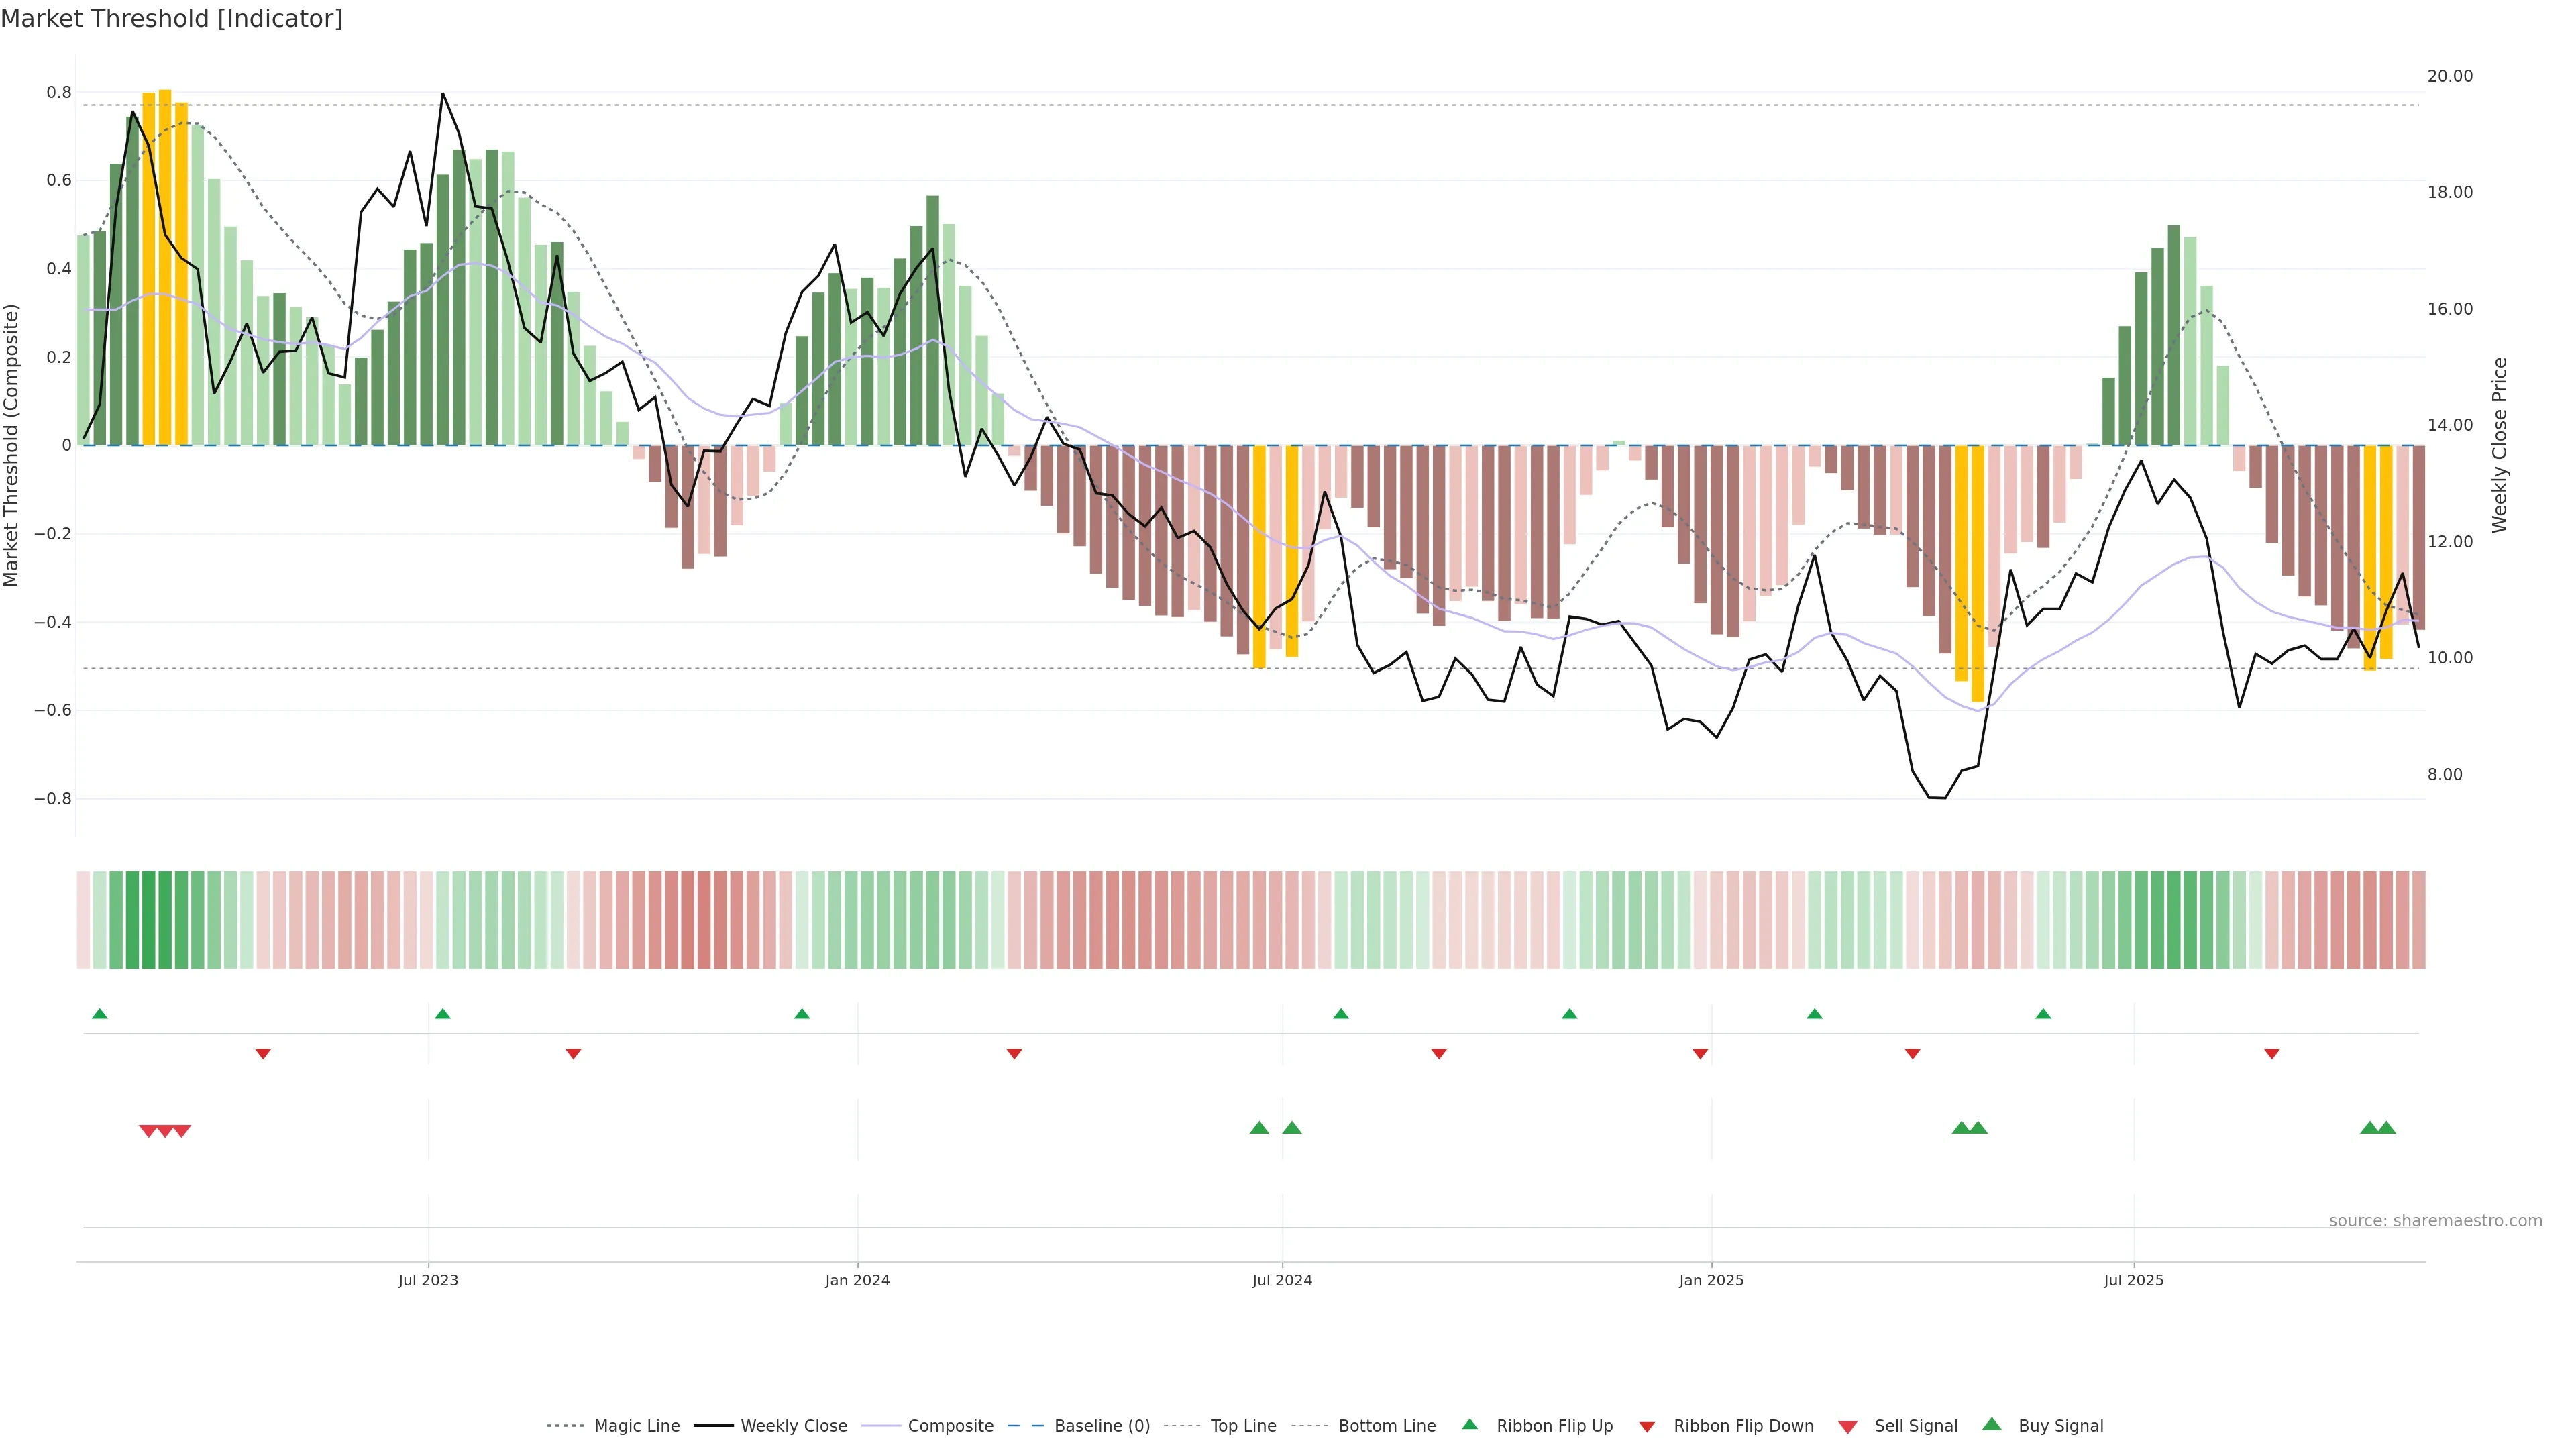The image size is (2576, 1449).
Task: Click Jan 2024 x-axis label
Action: click(857, 1280)
